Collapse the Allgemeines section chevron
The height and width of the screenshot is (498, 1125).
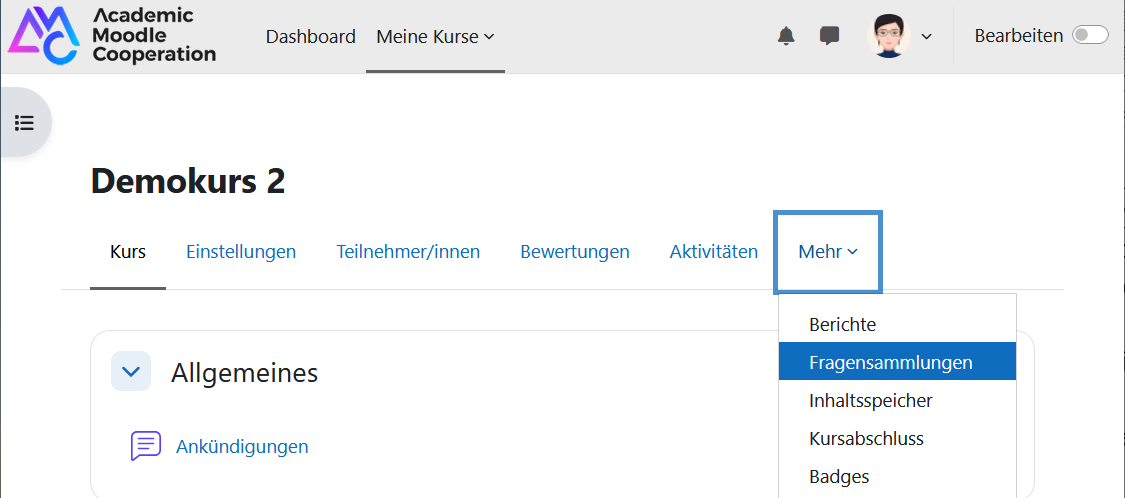coord(131,372)
